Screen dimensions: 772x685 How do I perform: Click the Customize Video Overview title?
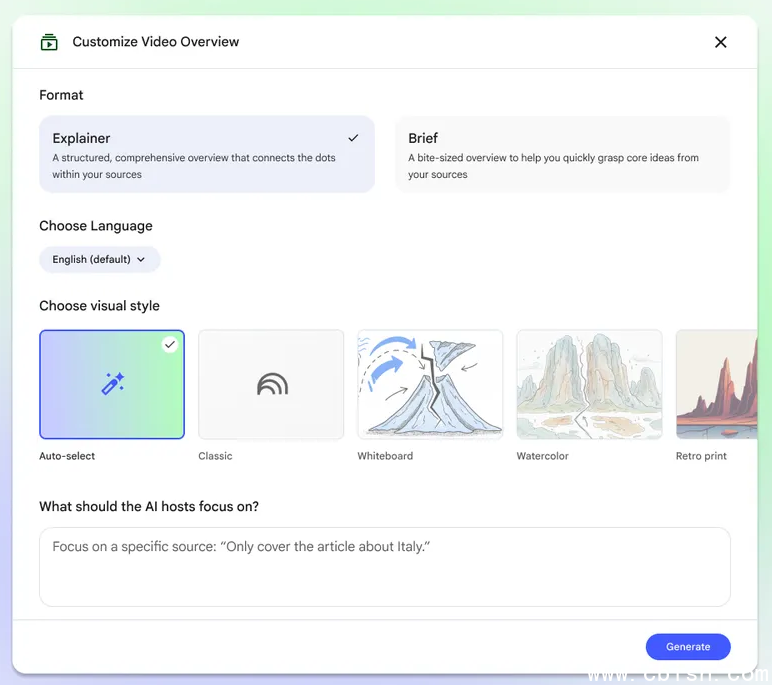click(x=156, y=42)
